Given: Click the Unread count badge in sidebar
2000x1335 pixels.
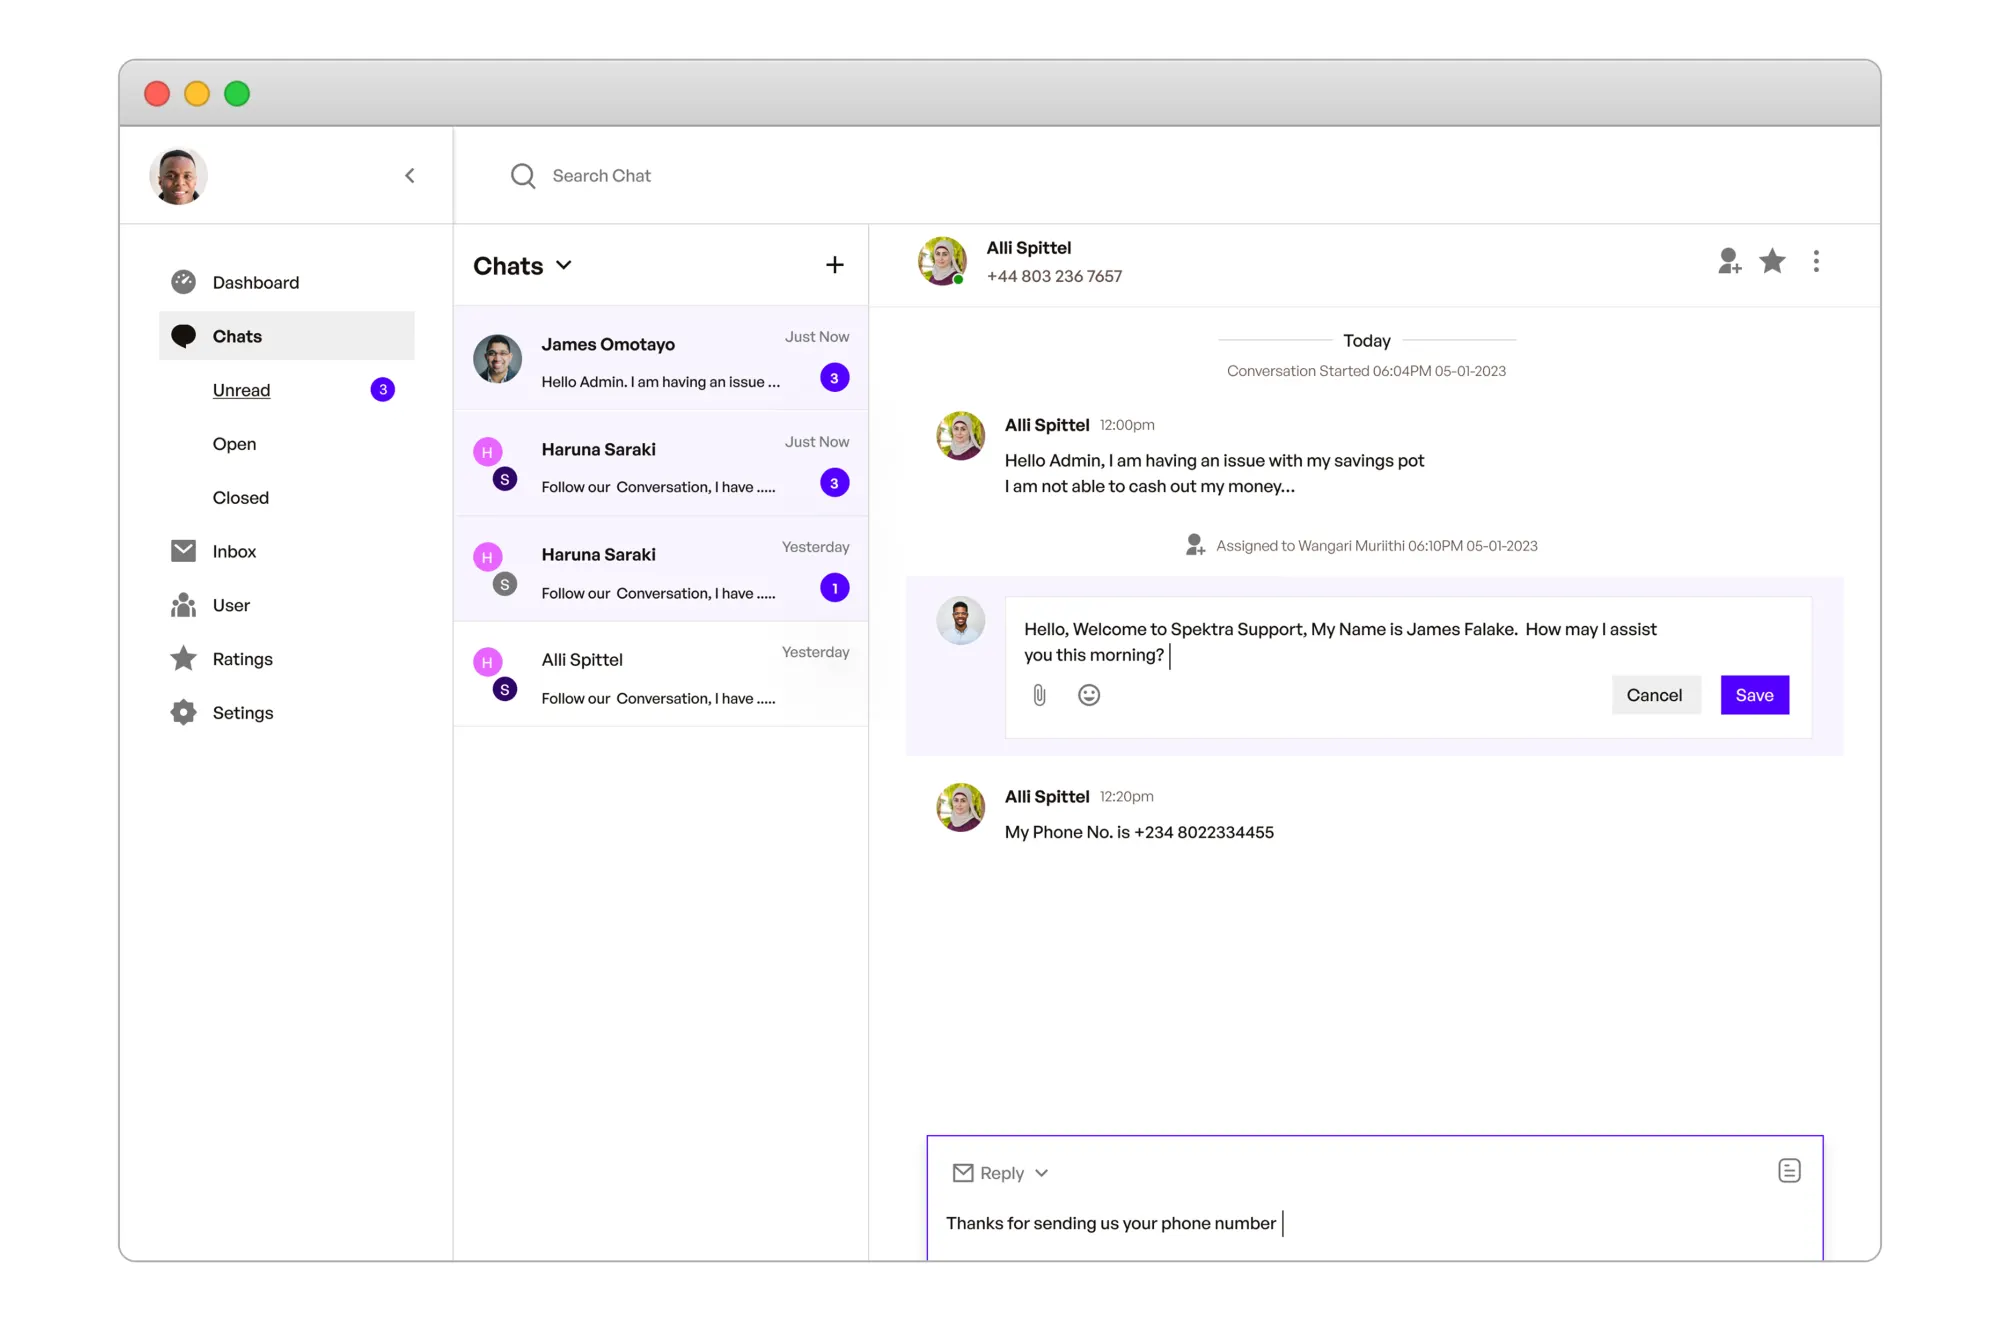Looking at the screenshot, I should pyautogui.click(x=382, y=390).
